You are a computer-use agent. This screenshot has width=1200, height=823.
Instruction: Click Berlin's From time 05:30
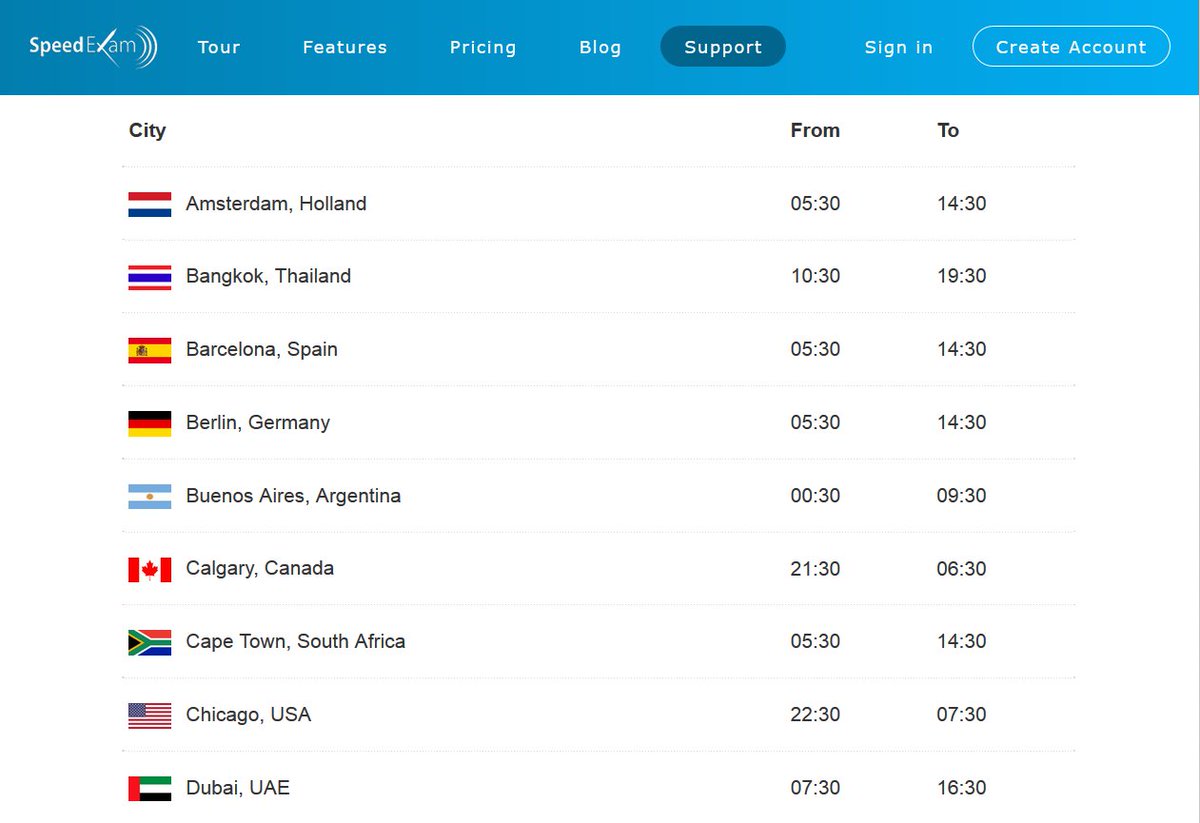(x=815, y=422)
